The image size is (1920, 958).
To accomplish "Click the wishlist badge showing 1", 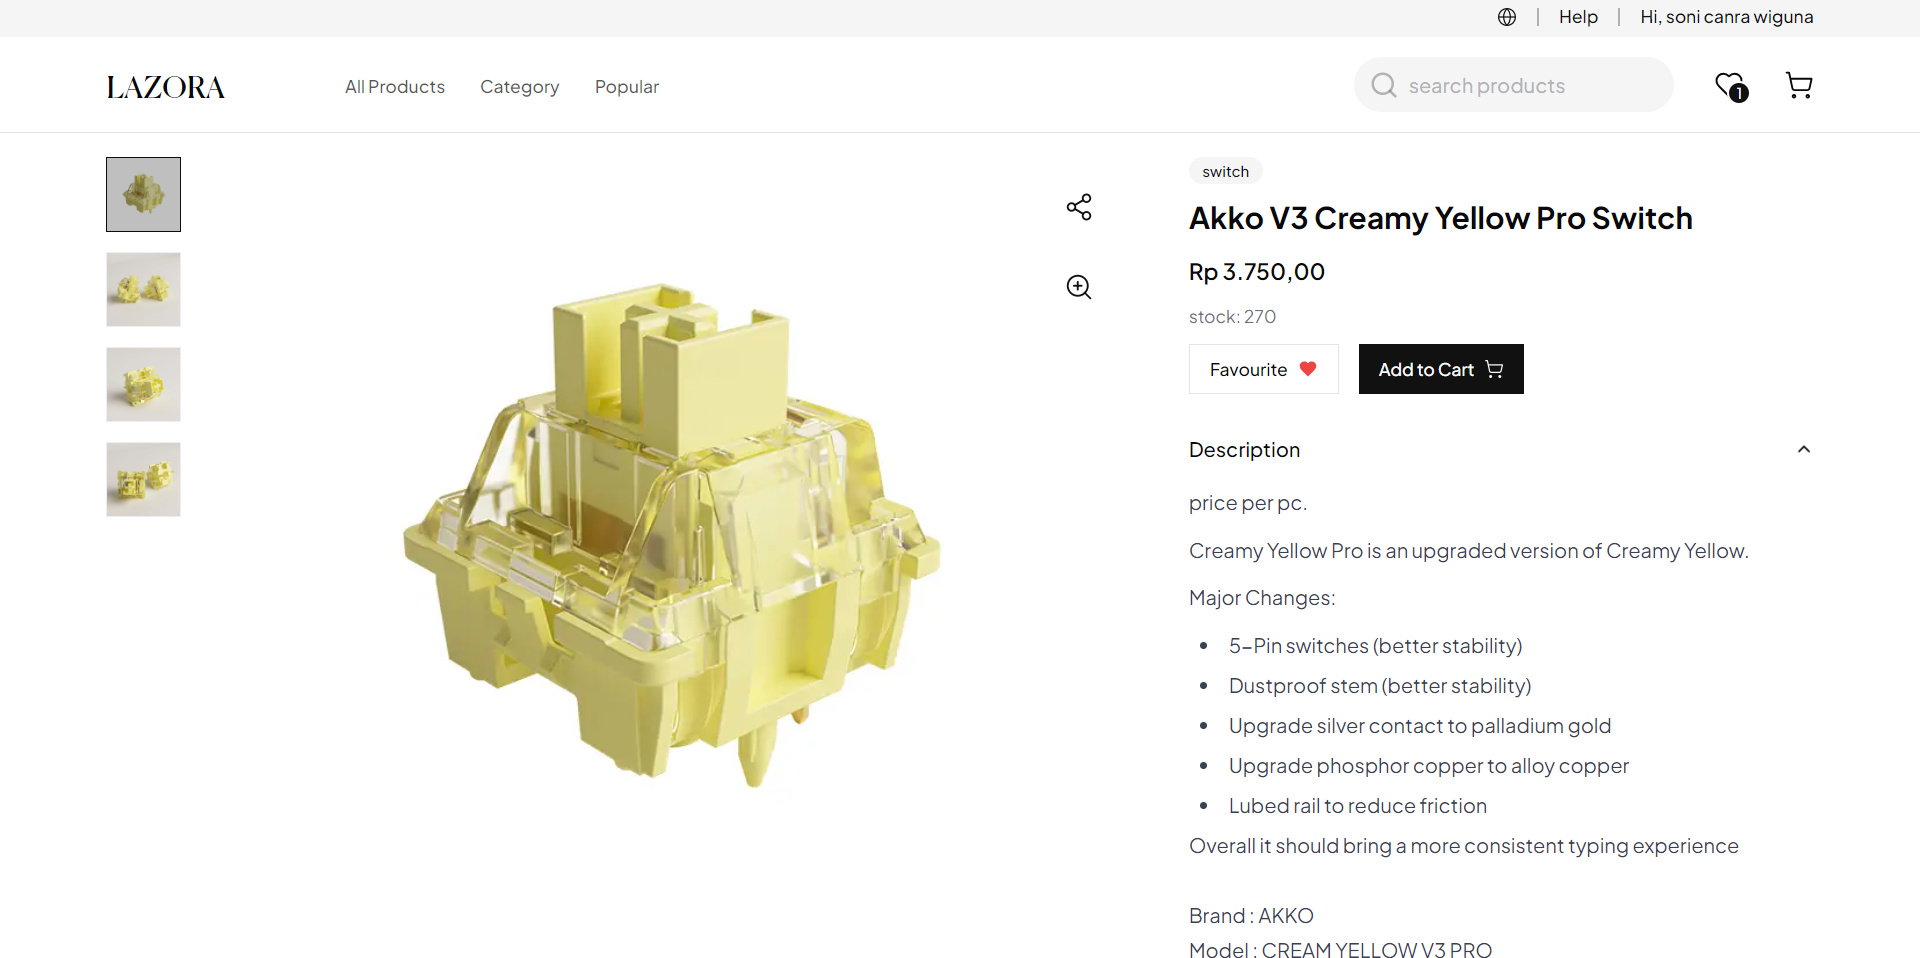I will (1740, 94).
